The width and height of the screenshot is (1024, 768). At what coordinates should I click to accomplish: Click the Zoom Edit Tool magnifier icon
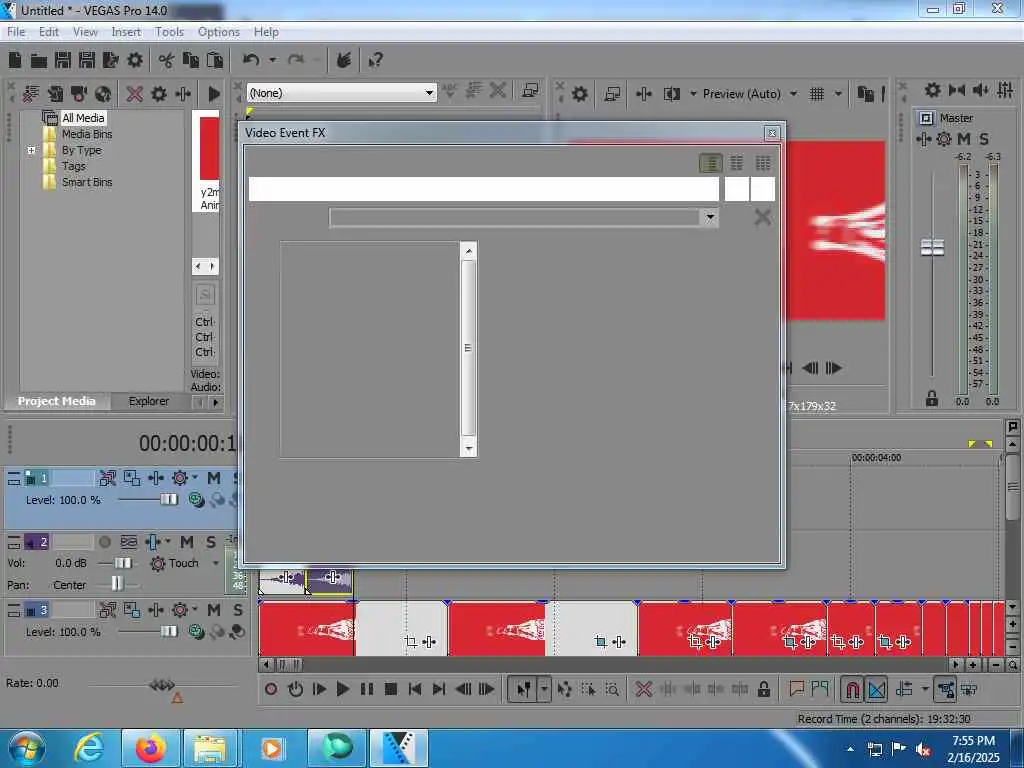[x=612, y=689]
